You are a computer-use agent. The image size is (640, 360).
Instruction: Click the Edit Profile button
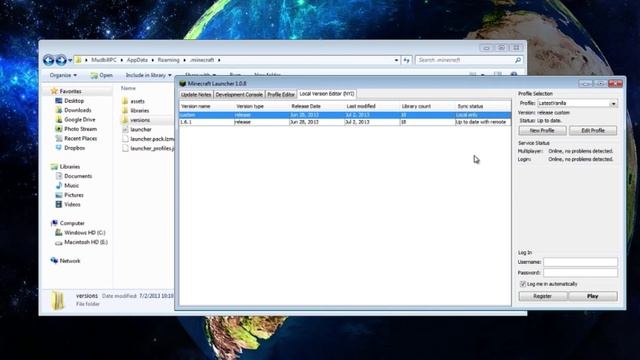click(x=593, y=131)
